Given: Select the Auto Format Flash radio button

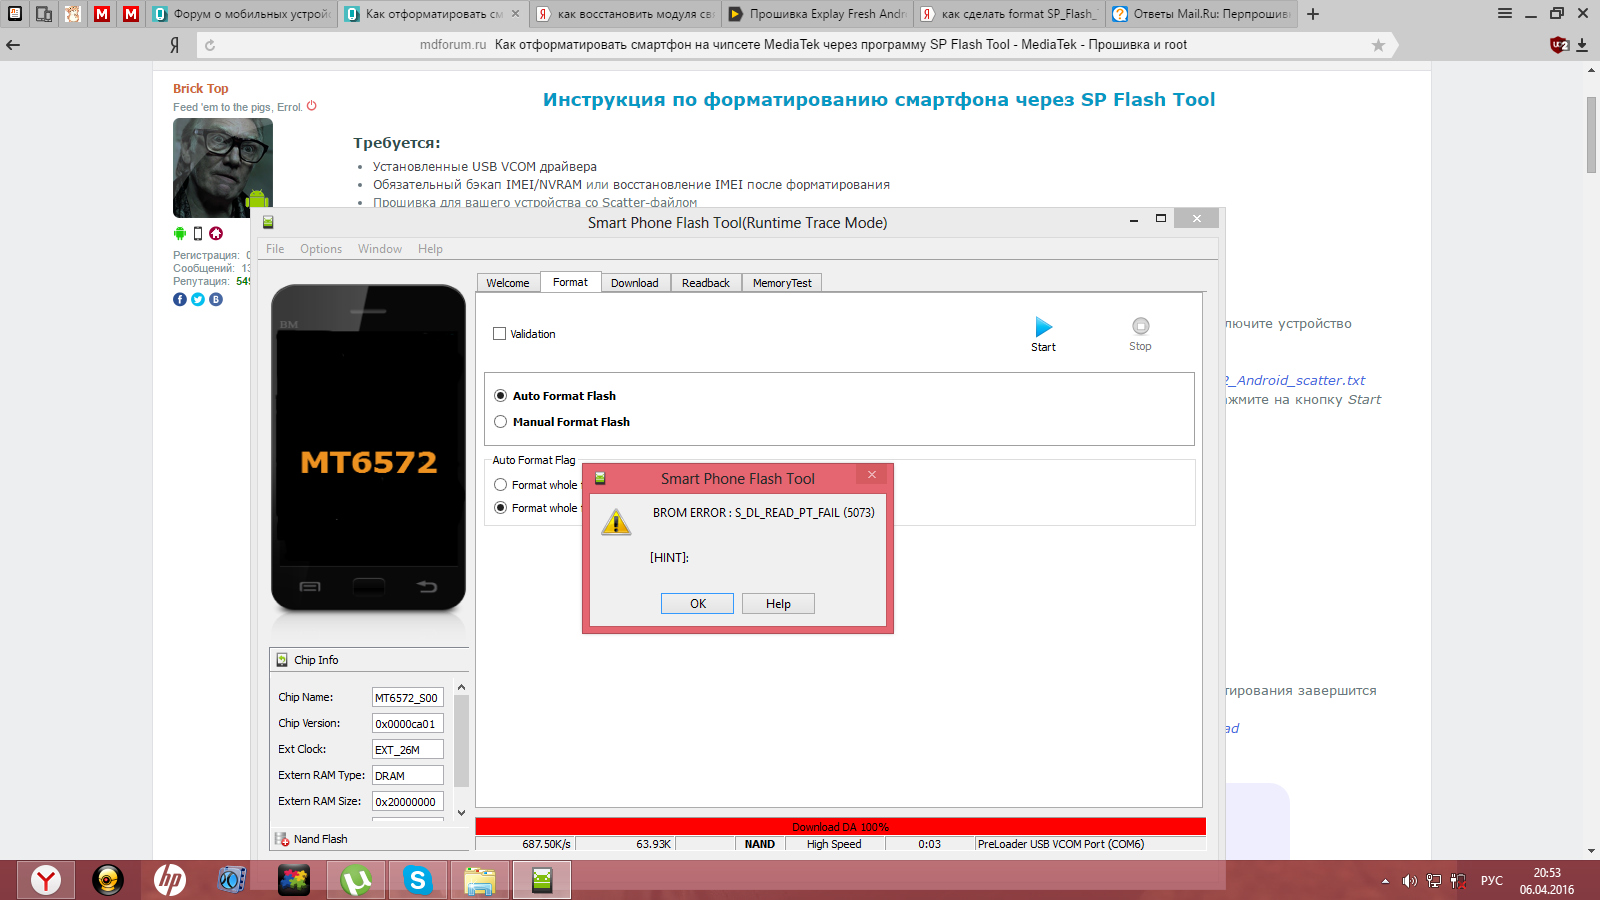Looking at the screenshot, I should pos(501,396).
